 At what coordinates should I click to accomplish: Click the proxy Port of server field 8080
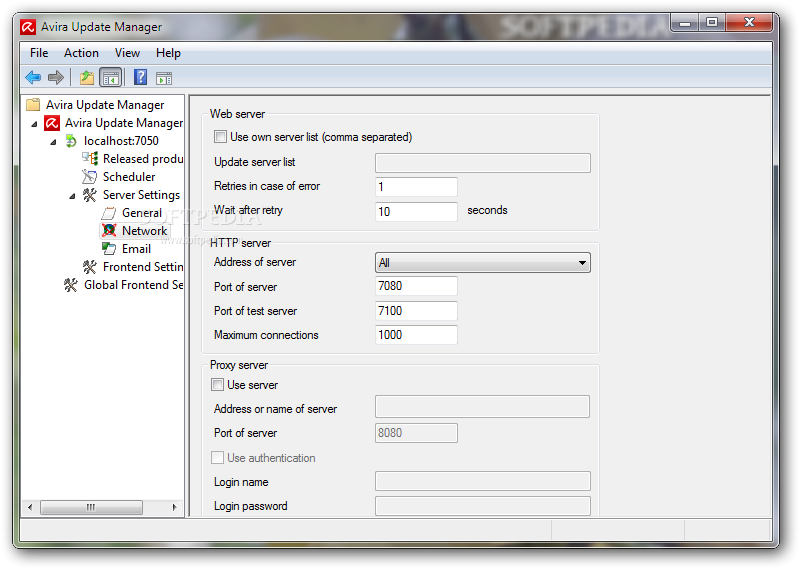tap(416, 433)
